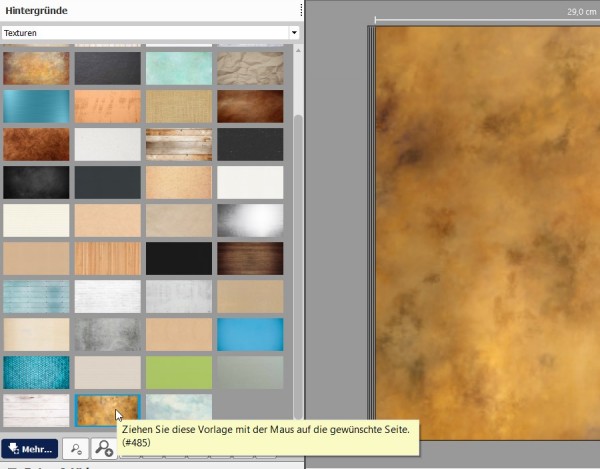Choose the white-gray vignette gradient thumbnail
The width and height of the screenshot is (600, 469).
250,220
